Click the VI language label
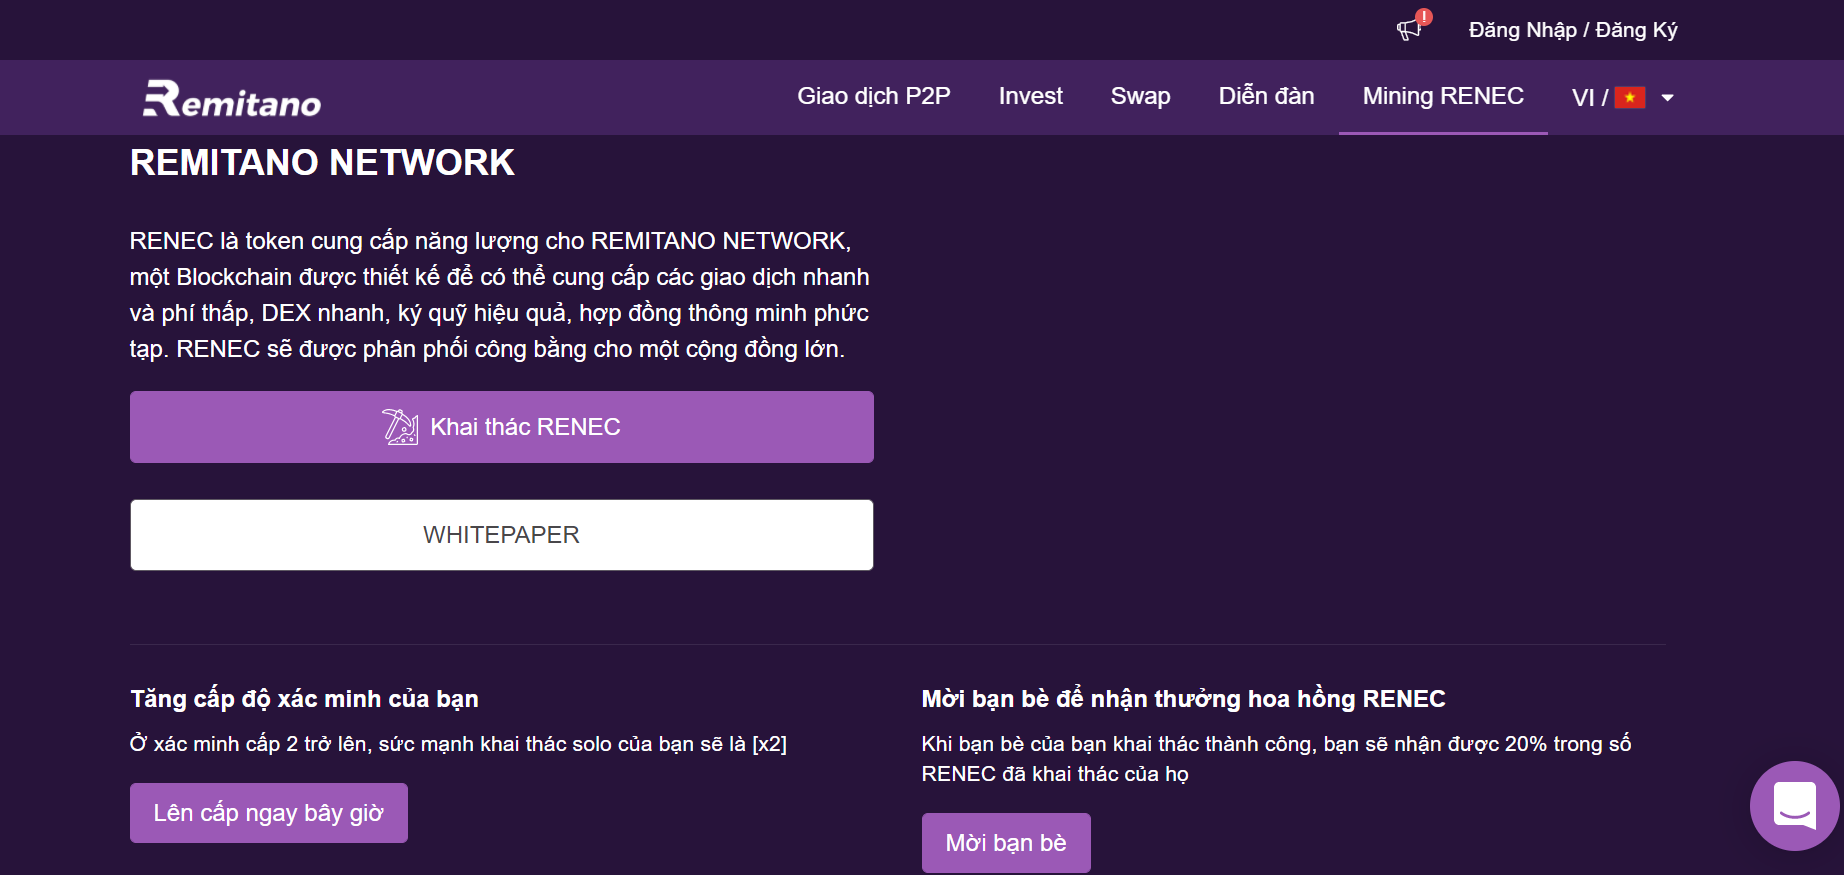This screenshot has width=1844, height=875. 1583,98
